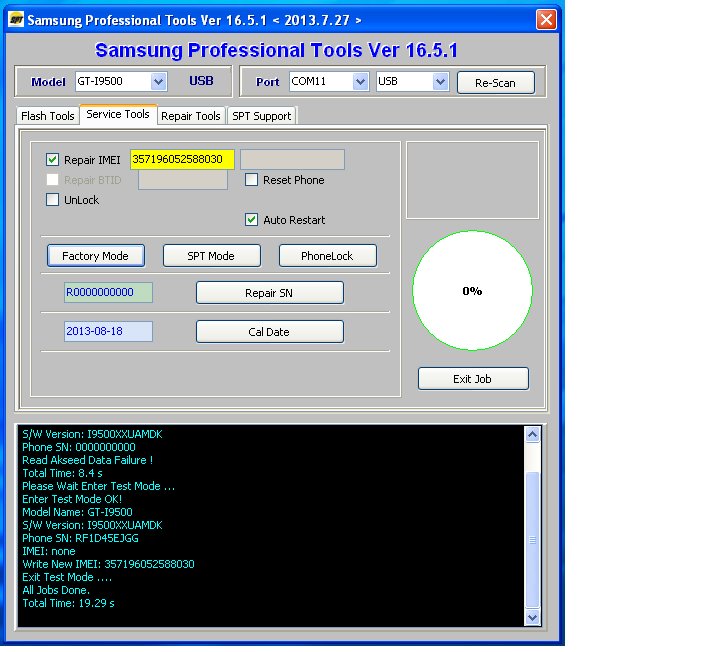Viewport: 702px width, 652px height.
Task: Click the SPT application icon in title bar
Action: click(16, 19)
